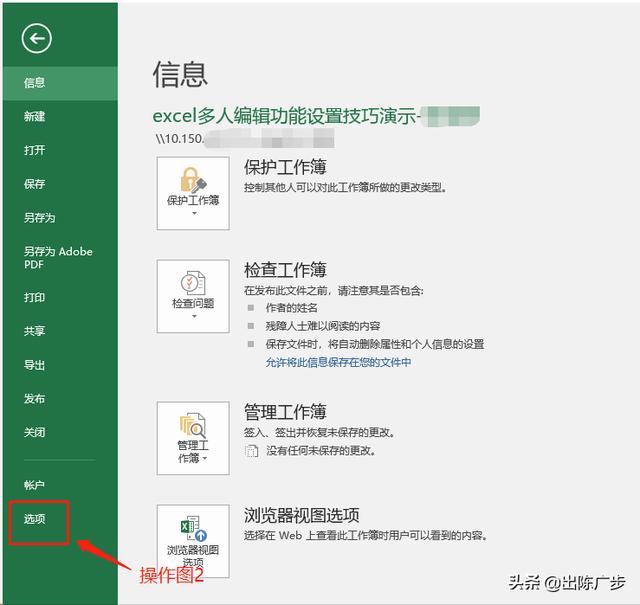Click 发布 in the sidebar
Viewport: 640px width, 605px height.
(34, 398)
